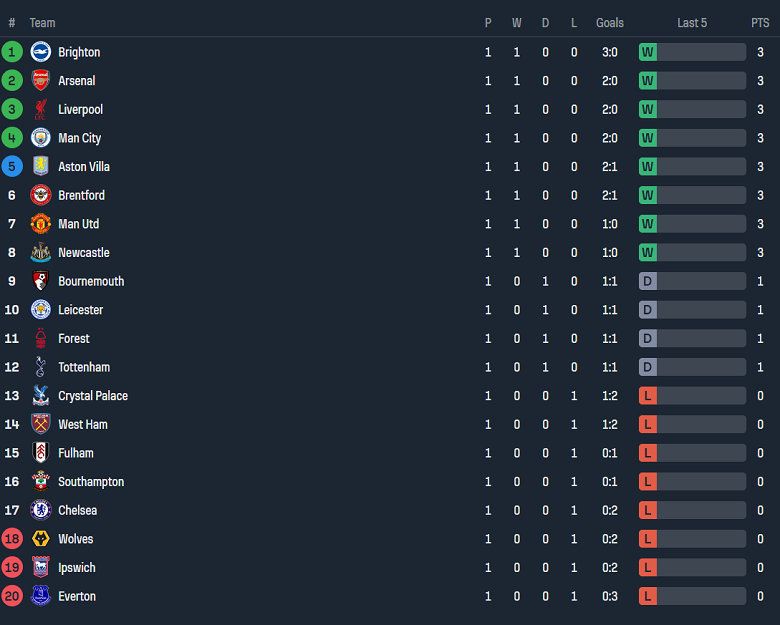Click the Wolves club crest icon
780x625 pixels.
41,539
